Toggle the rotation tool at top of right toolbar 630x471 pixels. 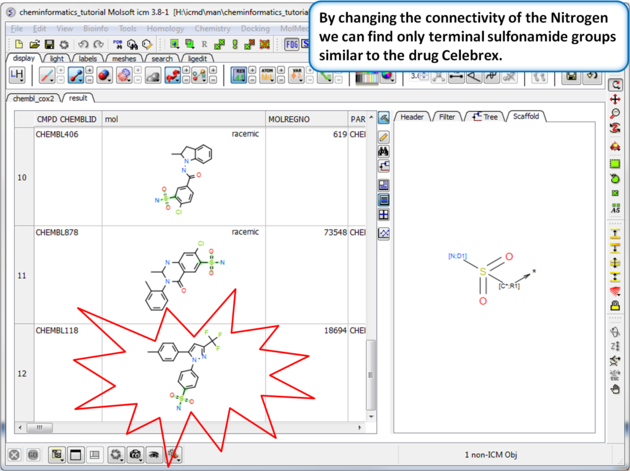[616, 86]
